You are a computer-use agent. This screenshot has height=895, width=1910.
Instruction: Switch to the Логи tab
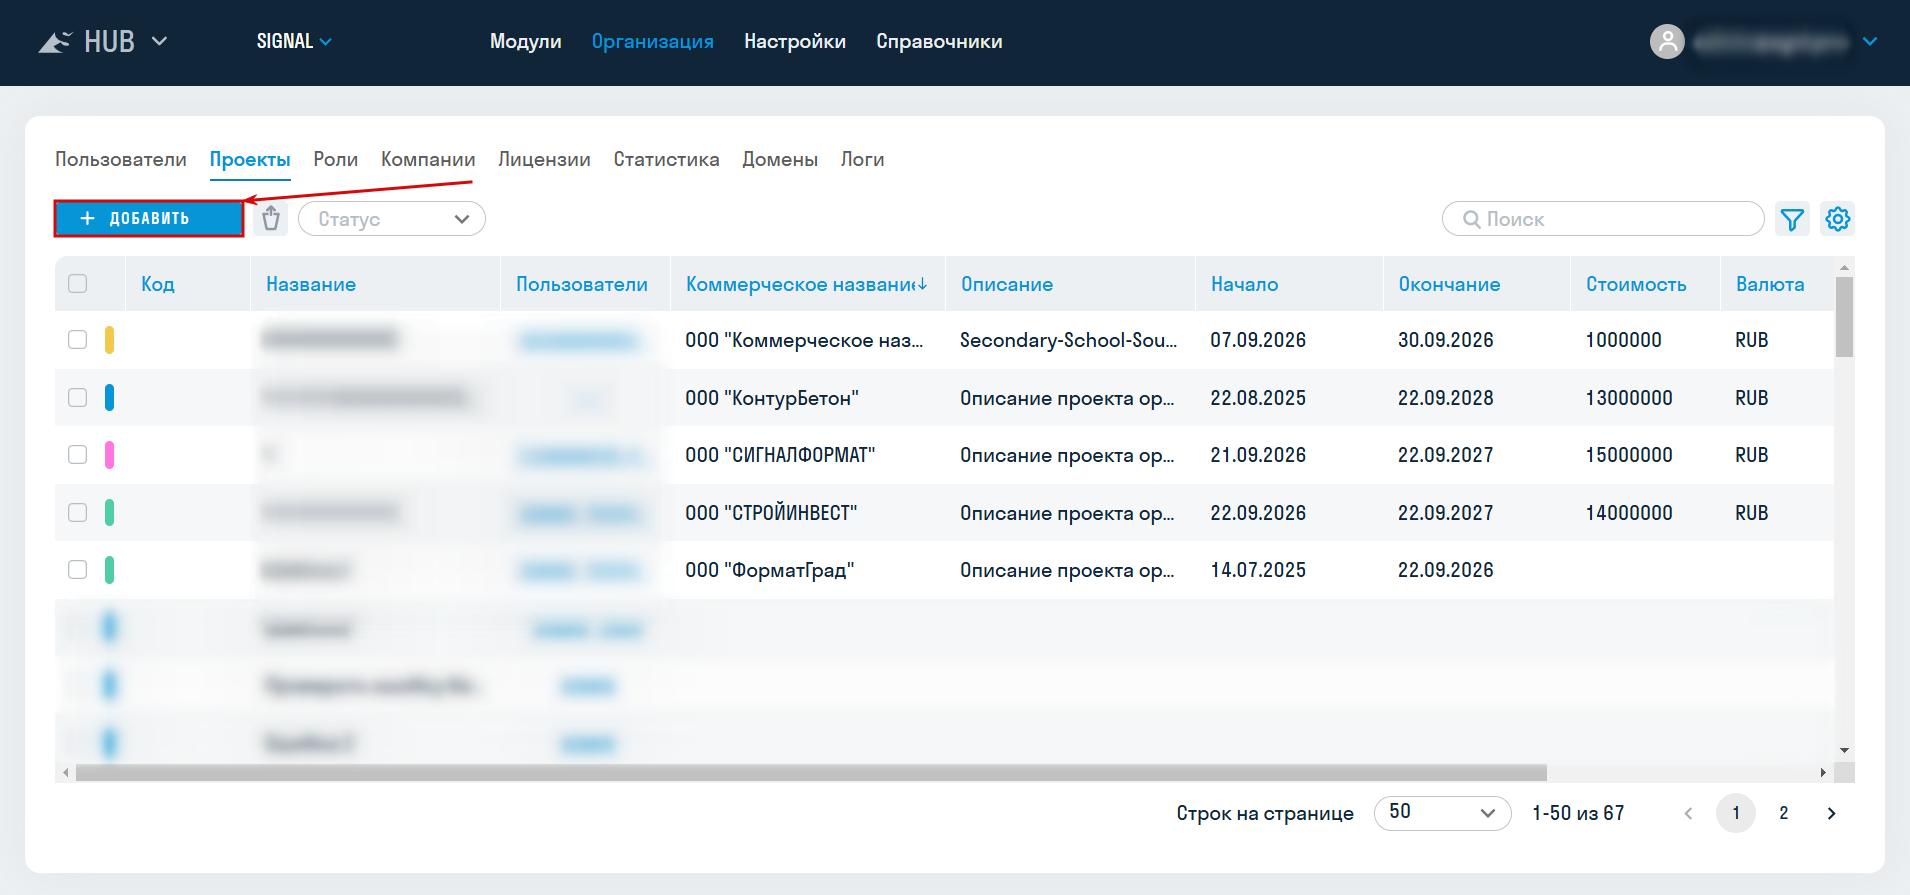862,160
